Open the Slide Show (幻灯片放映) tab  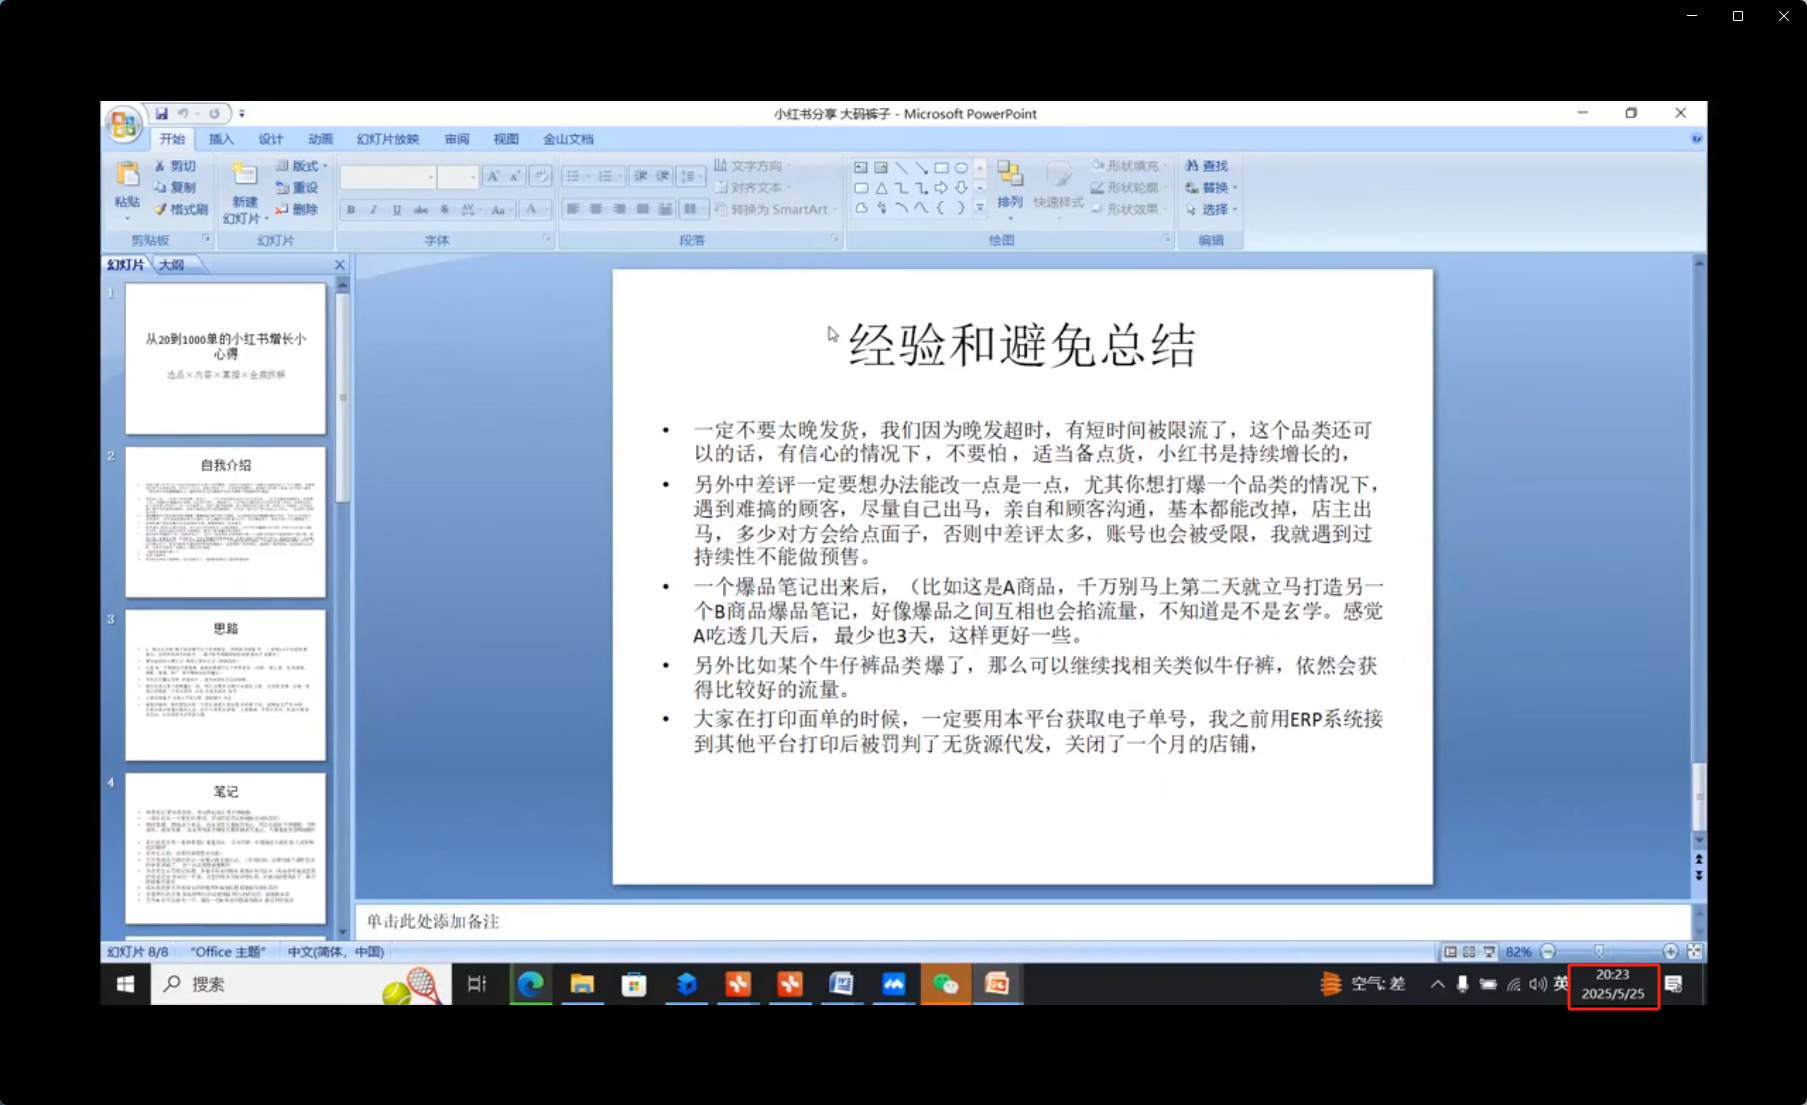coord(388,139)
